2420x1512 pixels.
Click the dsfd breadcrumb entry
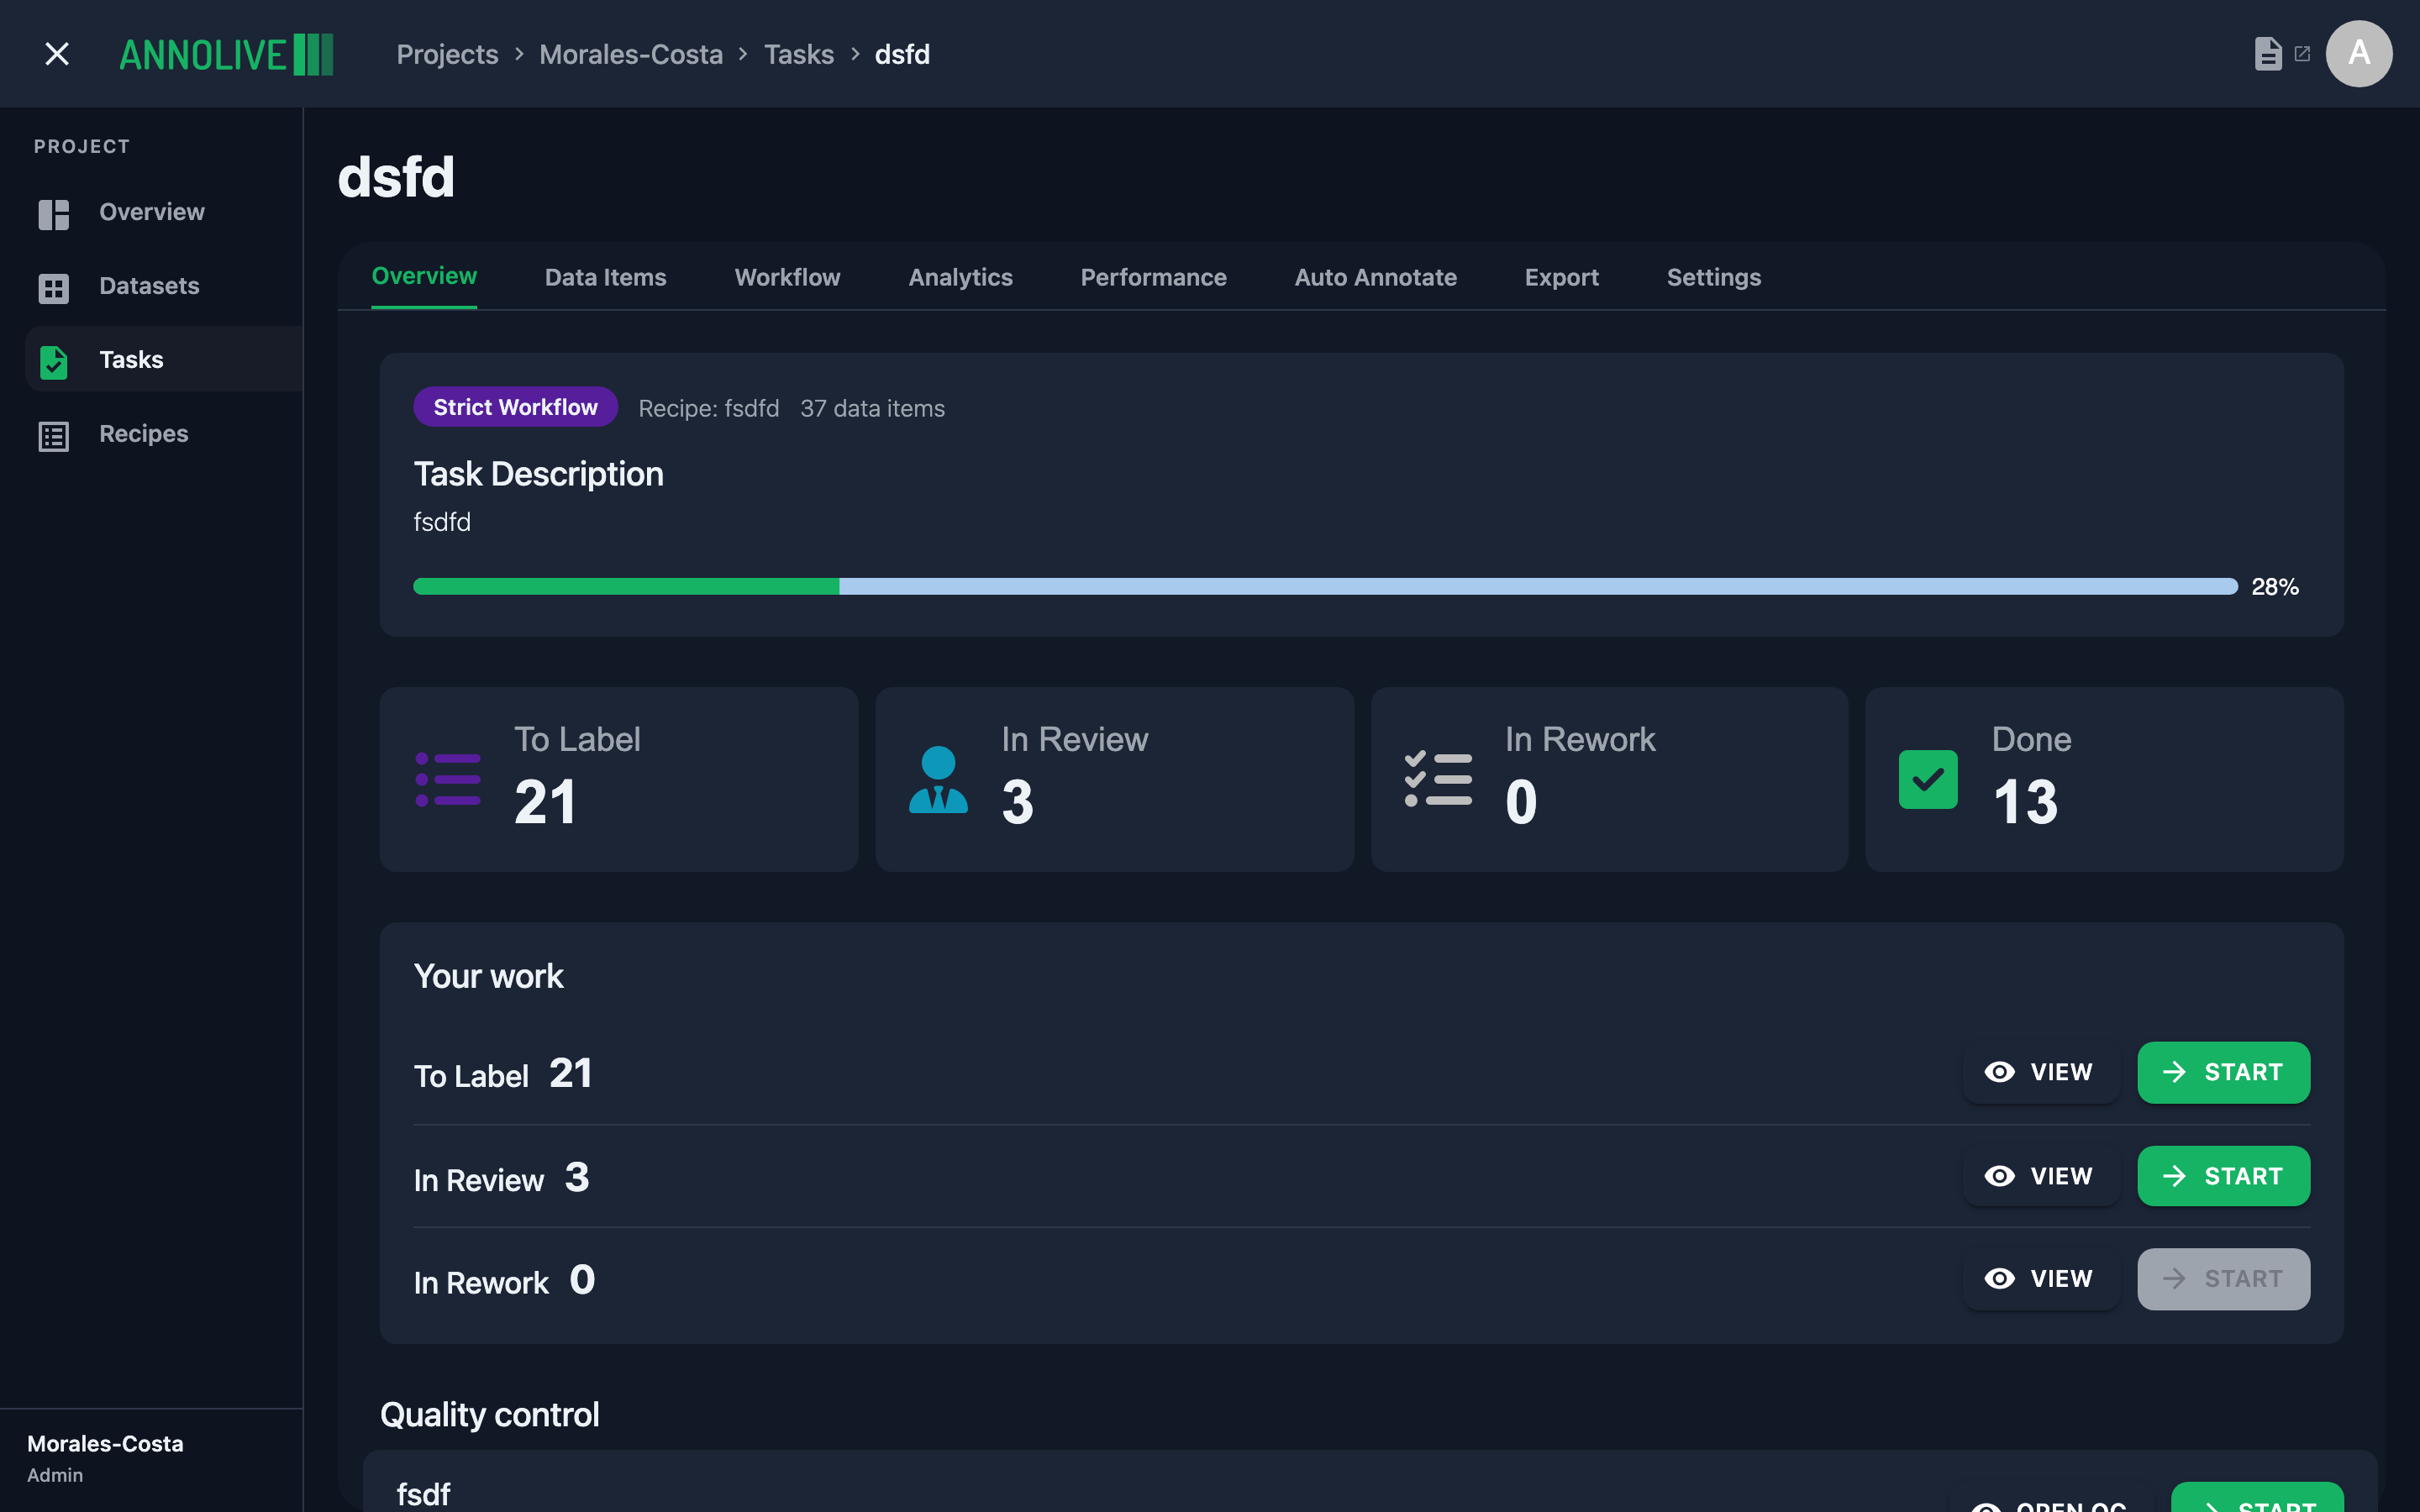902,54
